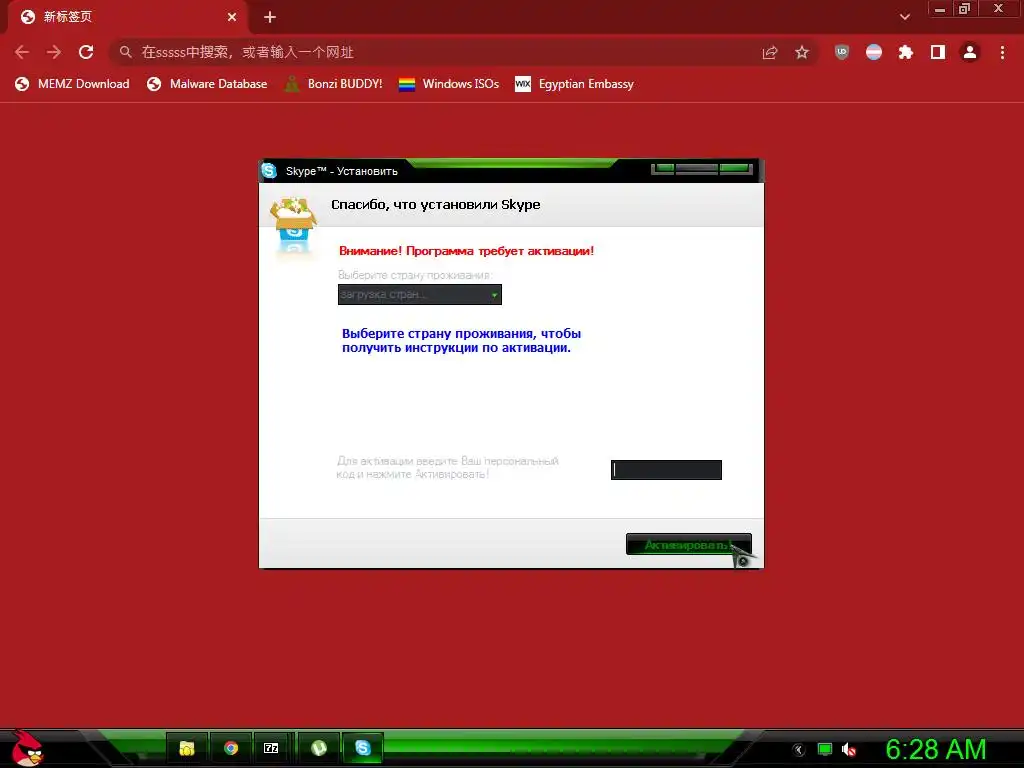Open the uBlock shield extension
The image size is (1024, 768).
point(842,52)
